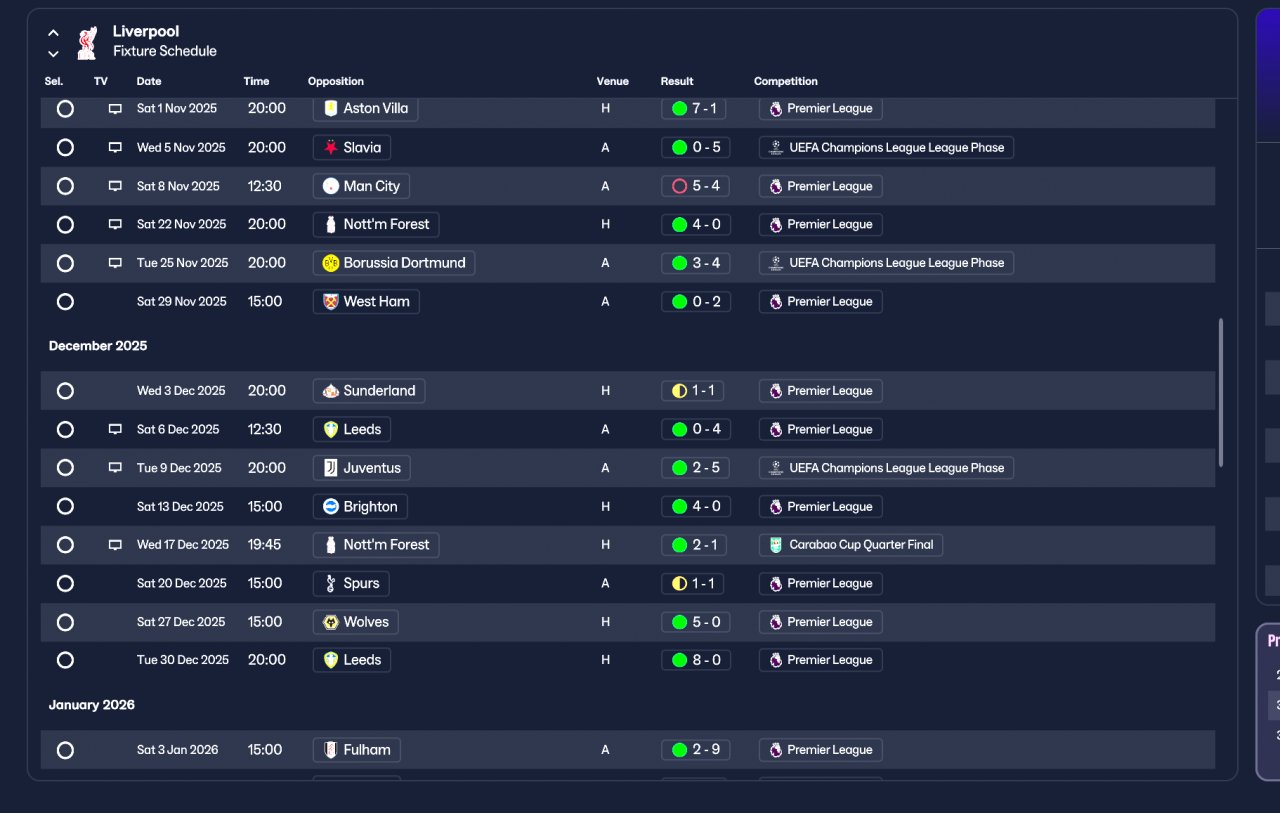The image size is (1280, 813).
Task: Select the Aston Villa fixture radio button
Action: [65, 109]
